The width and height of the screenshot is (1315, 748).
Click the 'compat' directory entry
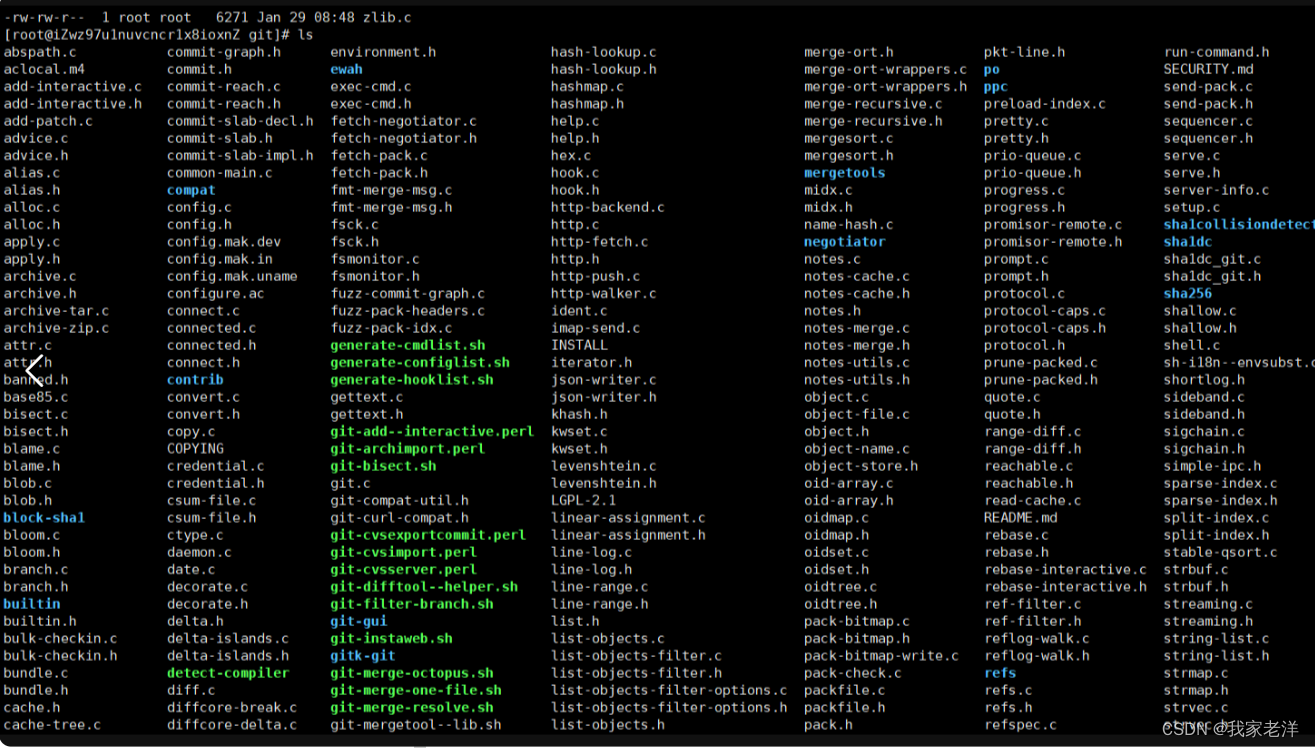pyautogui.click(x=191, y=190)
